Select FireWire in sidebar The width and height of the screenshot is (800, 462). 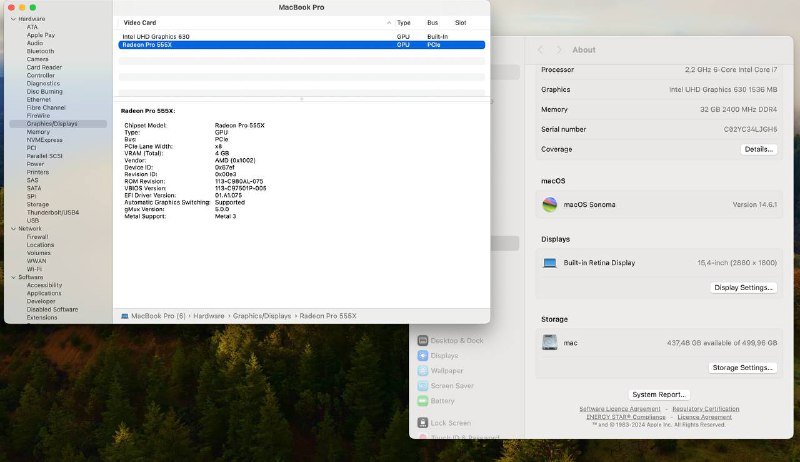(38, 116)
